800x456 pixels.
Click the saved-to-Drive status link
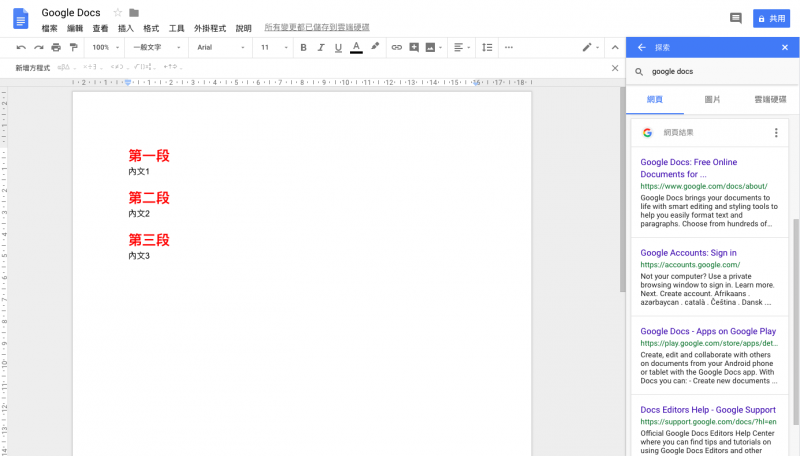(316, 28)
